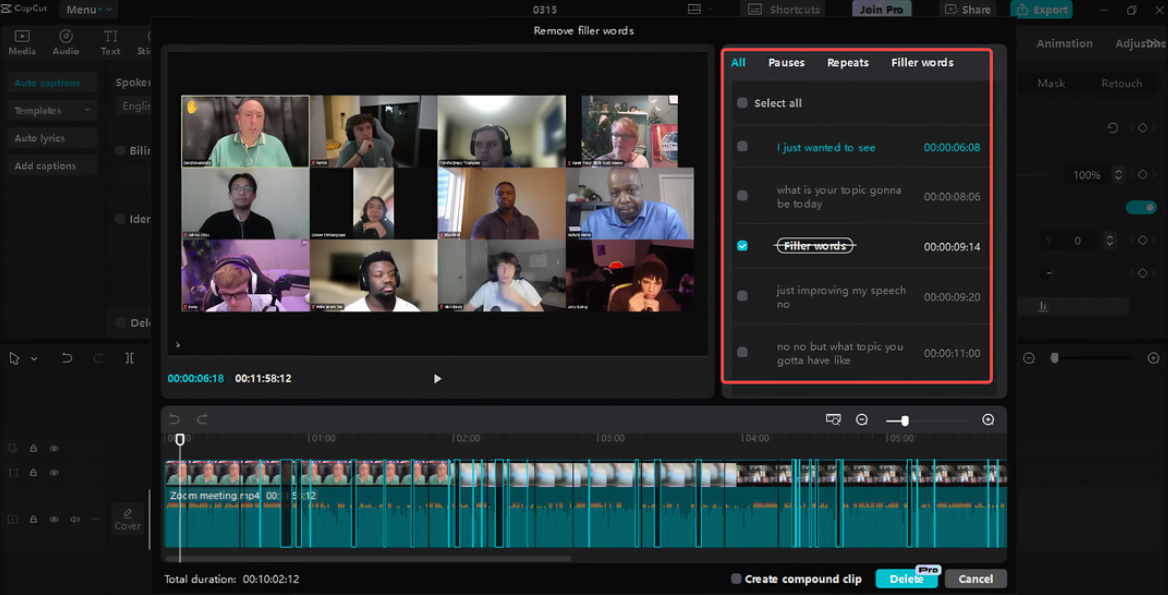Enable the Select all checkbox

click(742, 102)
